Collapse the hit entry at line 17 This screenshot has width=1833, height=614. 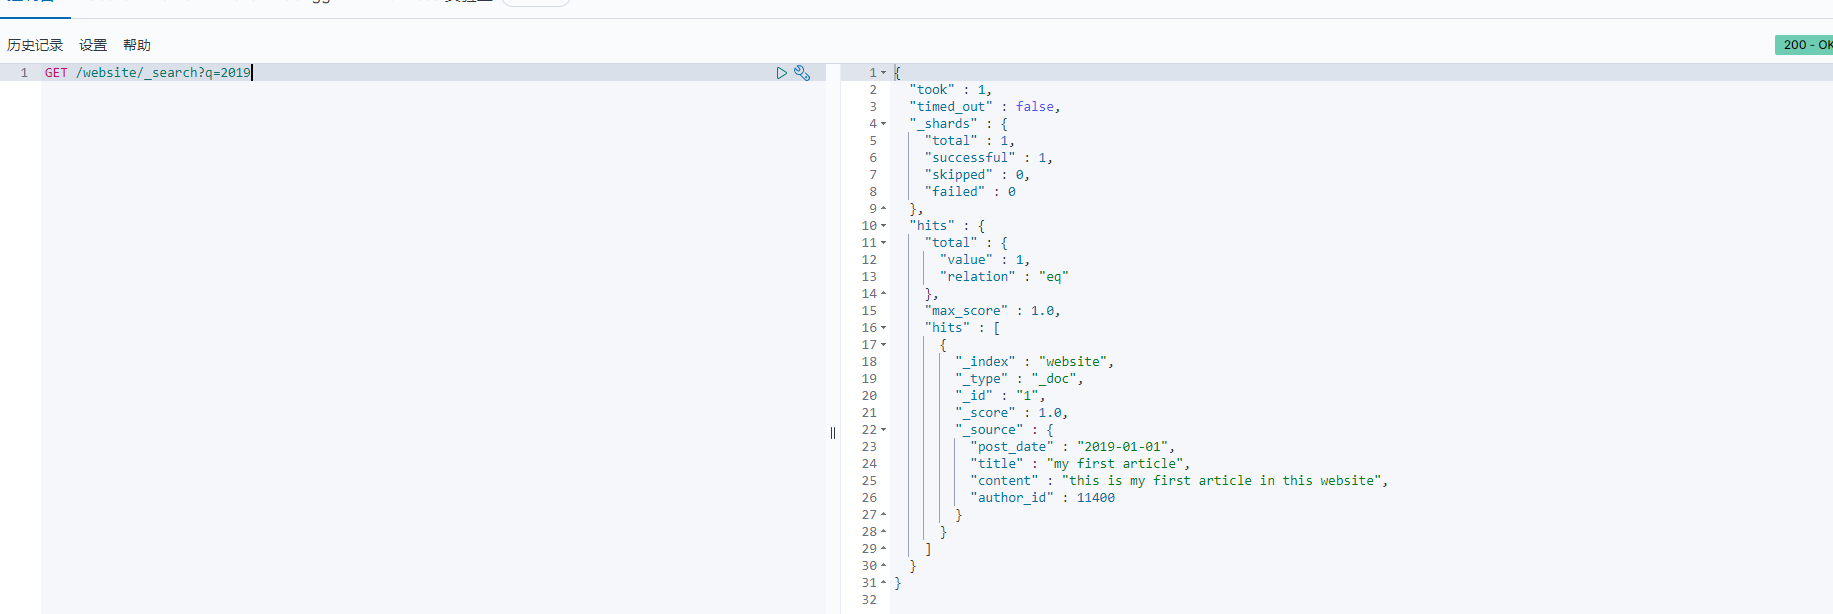[884, 345]
